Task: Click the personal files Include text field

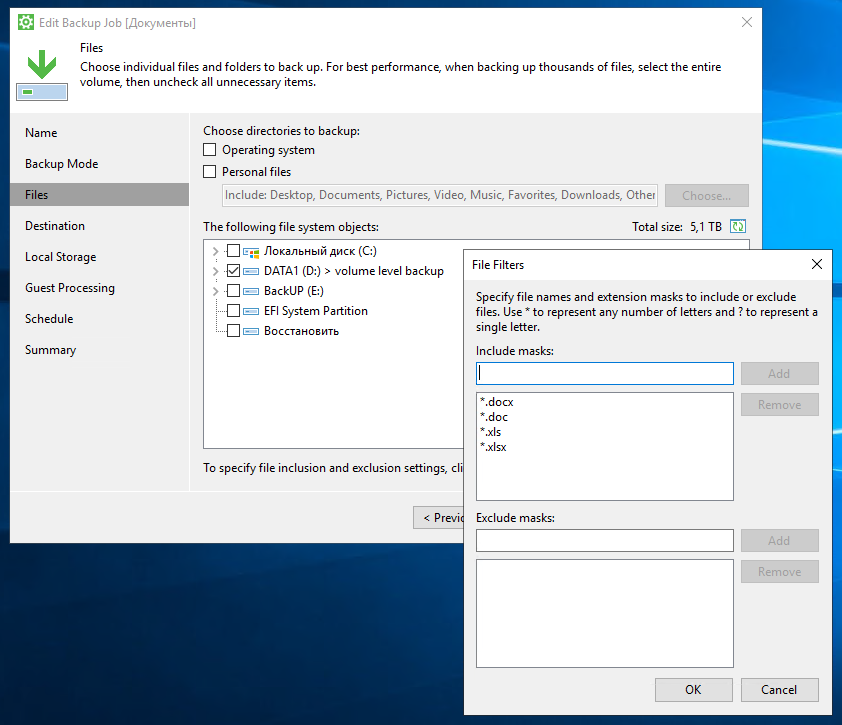Action: 440,195
